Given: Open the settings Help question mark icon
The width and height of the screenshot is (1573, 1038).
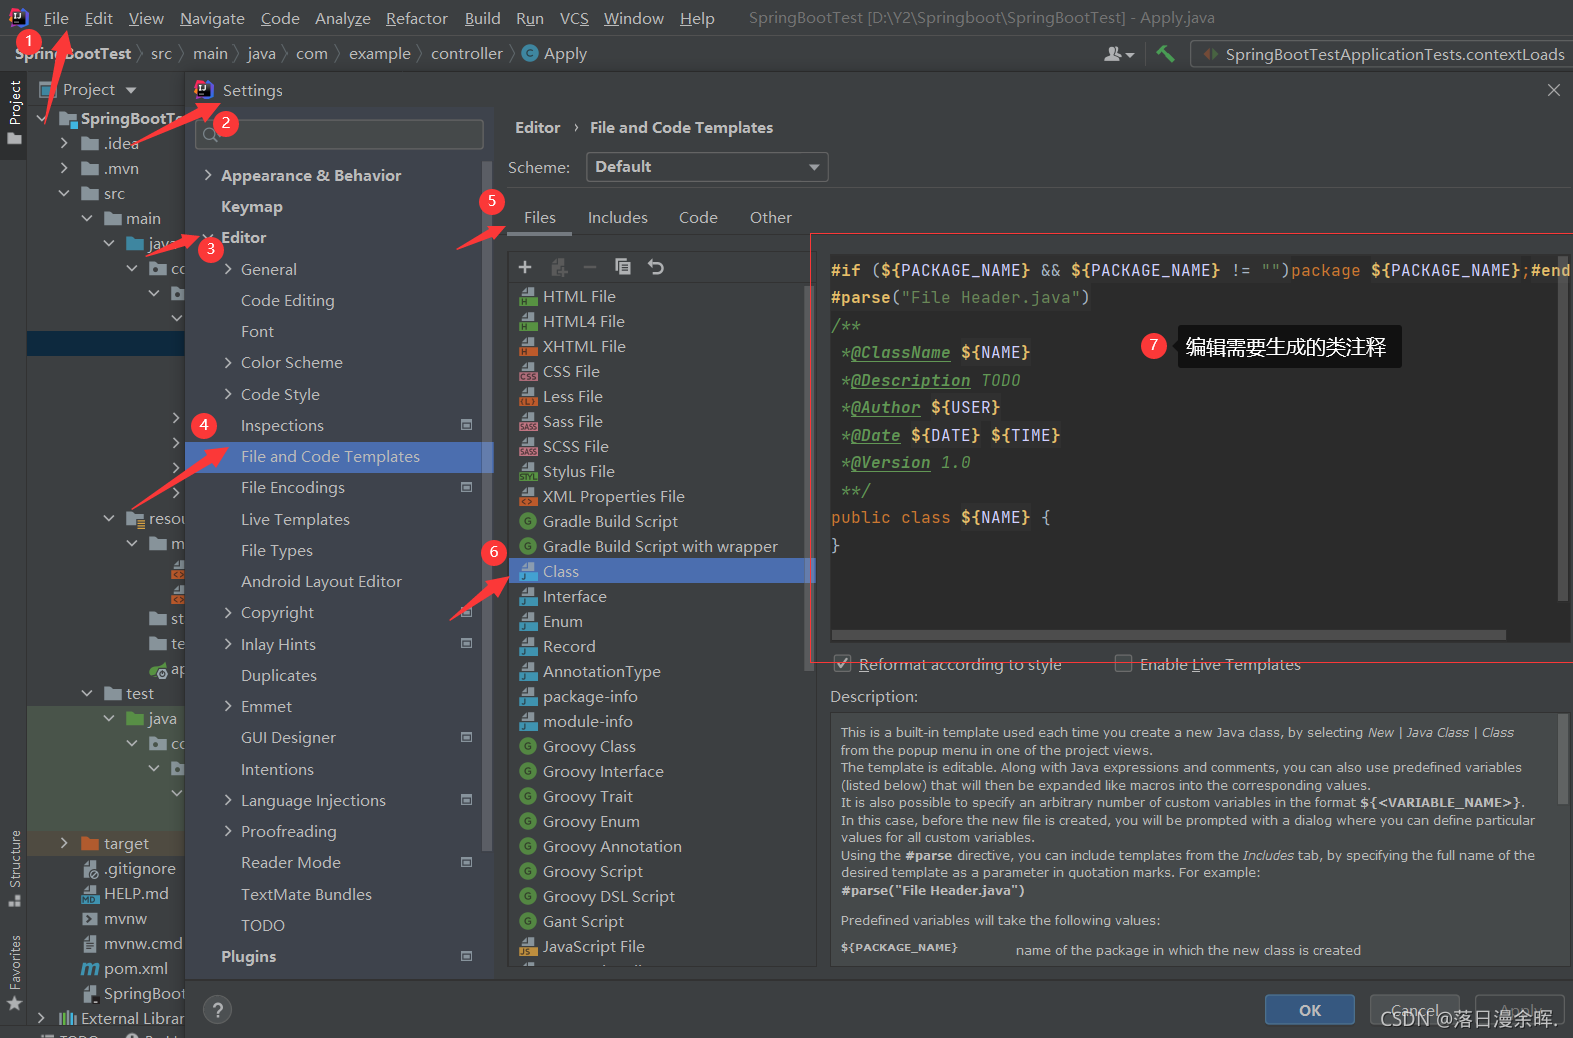Looking at the screenshot, I should click(218, 1010).
